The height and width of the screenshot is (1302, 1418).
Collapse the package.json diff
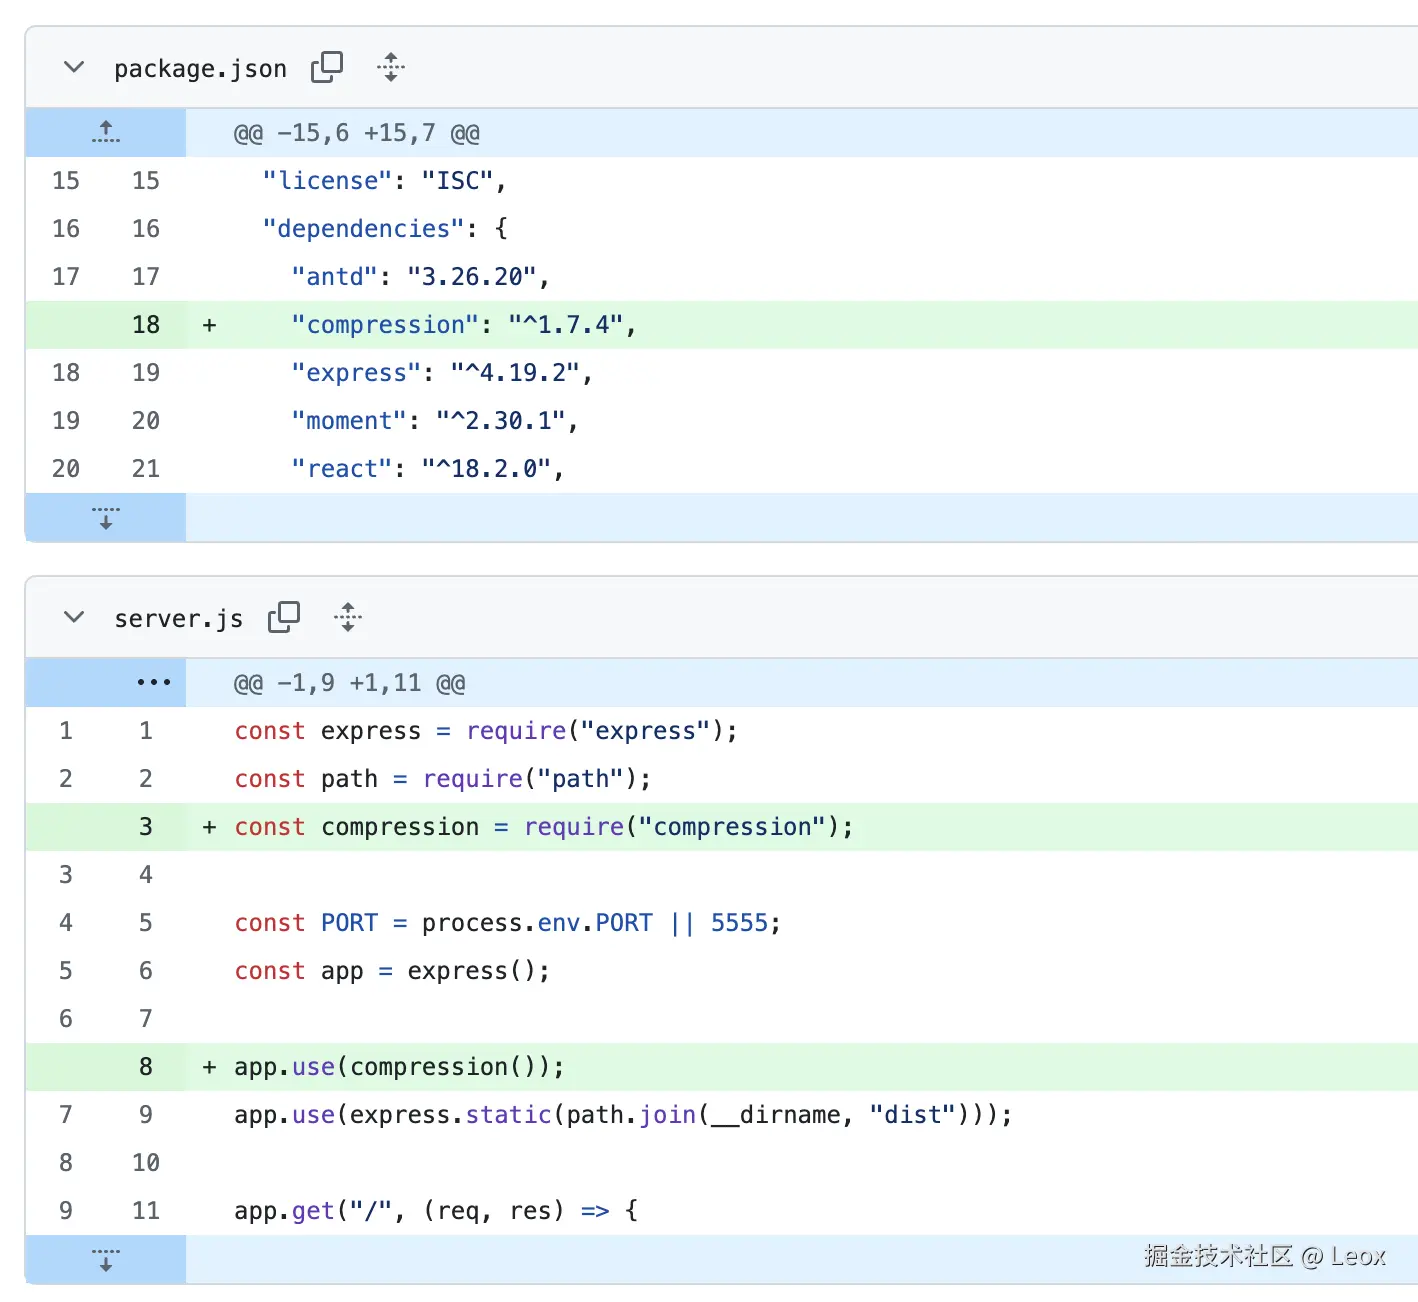(74, 67)
